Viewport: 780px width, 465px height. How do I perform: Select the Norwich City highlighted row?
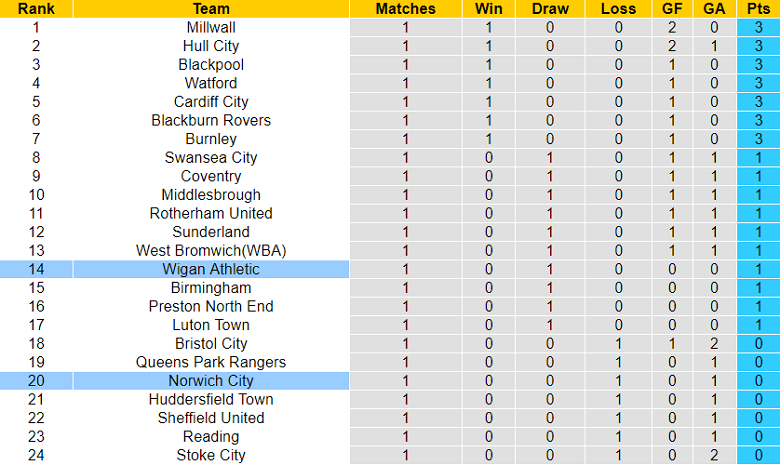coord(211,381)
